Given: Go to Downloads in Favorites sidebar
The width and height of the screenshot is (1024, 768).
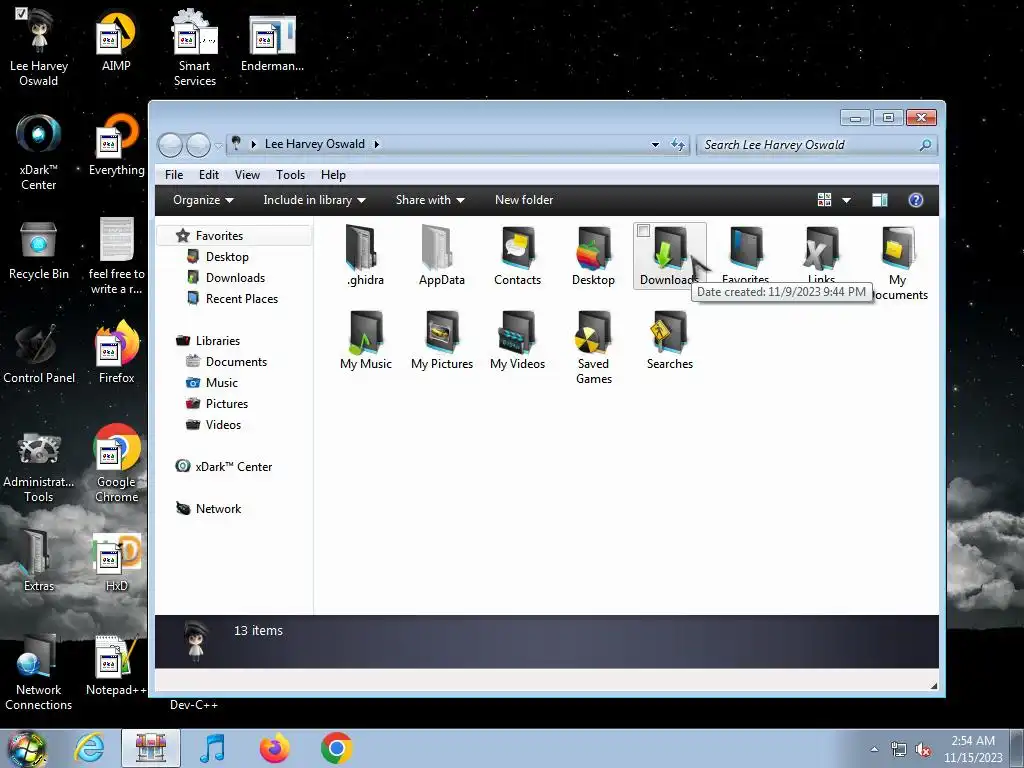Looking at the screenshot, I should pyautogui.click(x=235, y=278).
